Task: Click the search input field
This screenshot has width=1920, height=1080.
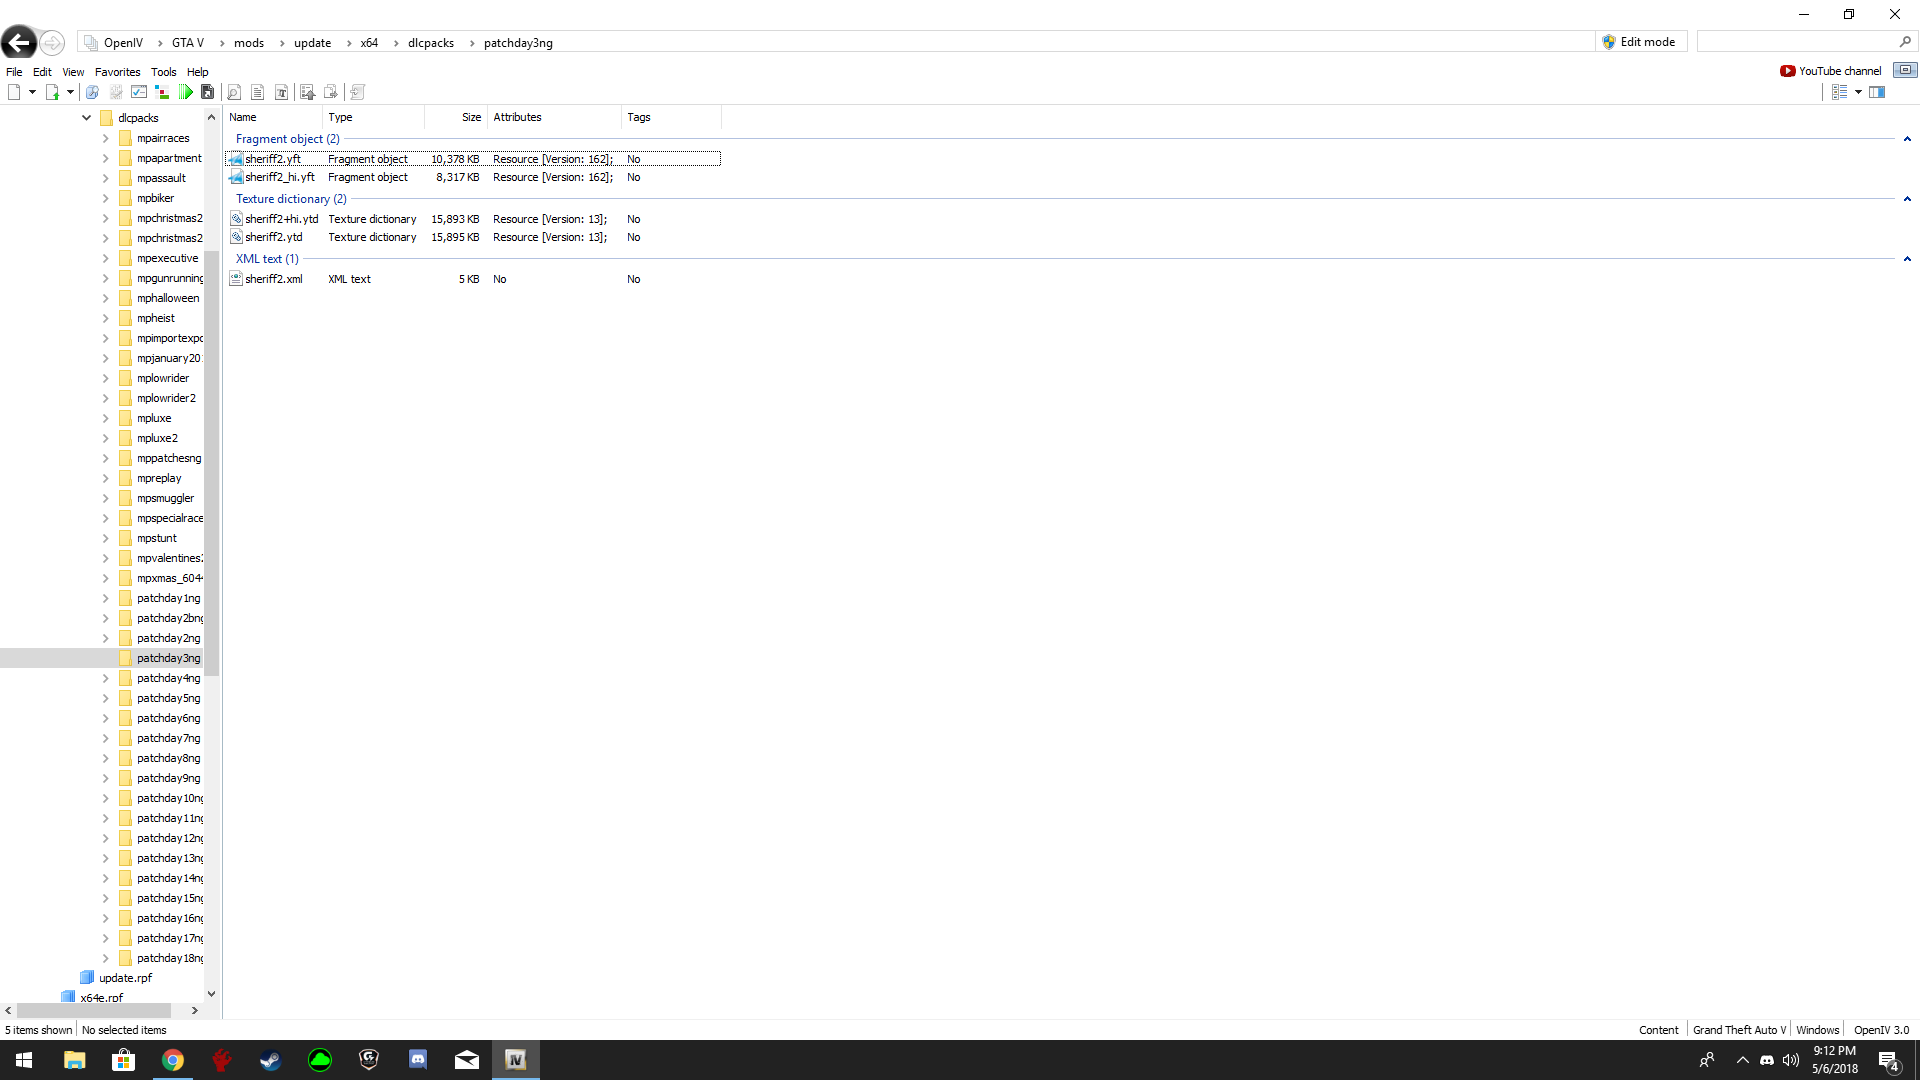Action: point(1797,42)
